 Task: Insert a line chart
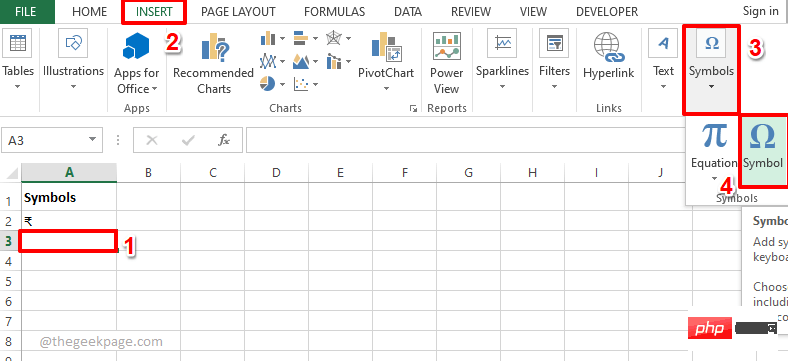(x=268, y=61)
